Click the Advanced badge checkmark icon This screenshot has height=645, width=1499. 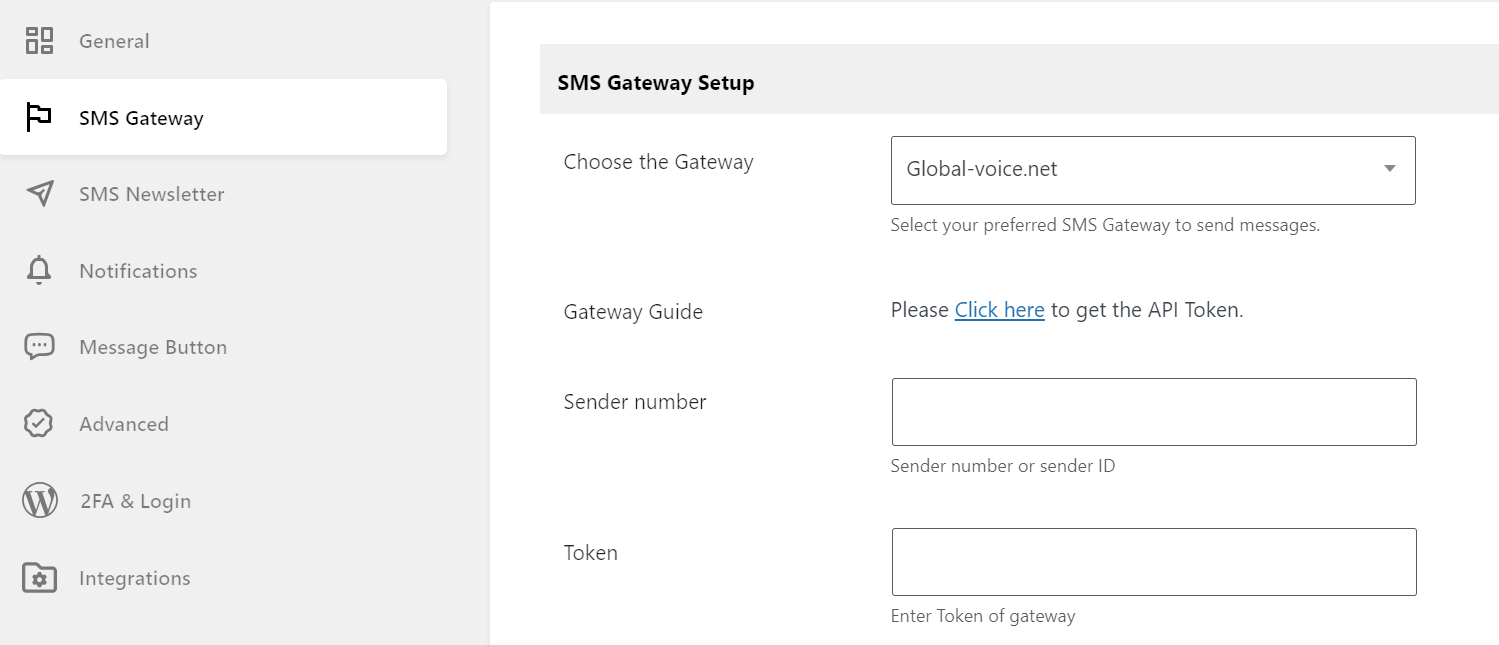click(39, 424)
